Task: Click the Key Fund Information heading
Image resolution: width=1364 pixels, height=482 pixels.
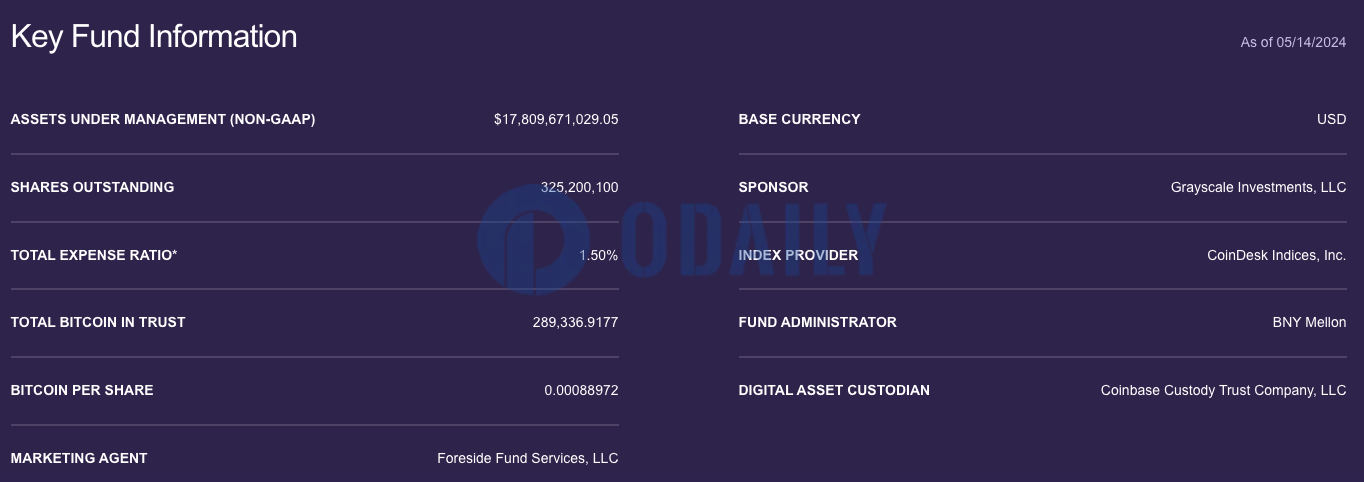Action: pos(154,37)
